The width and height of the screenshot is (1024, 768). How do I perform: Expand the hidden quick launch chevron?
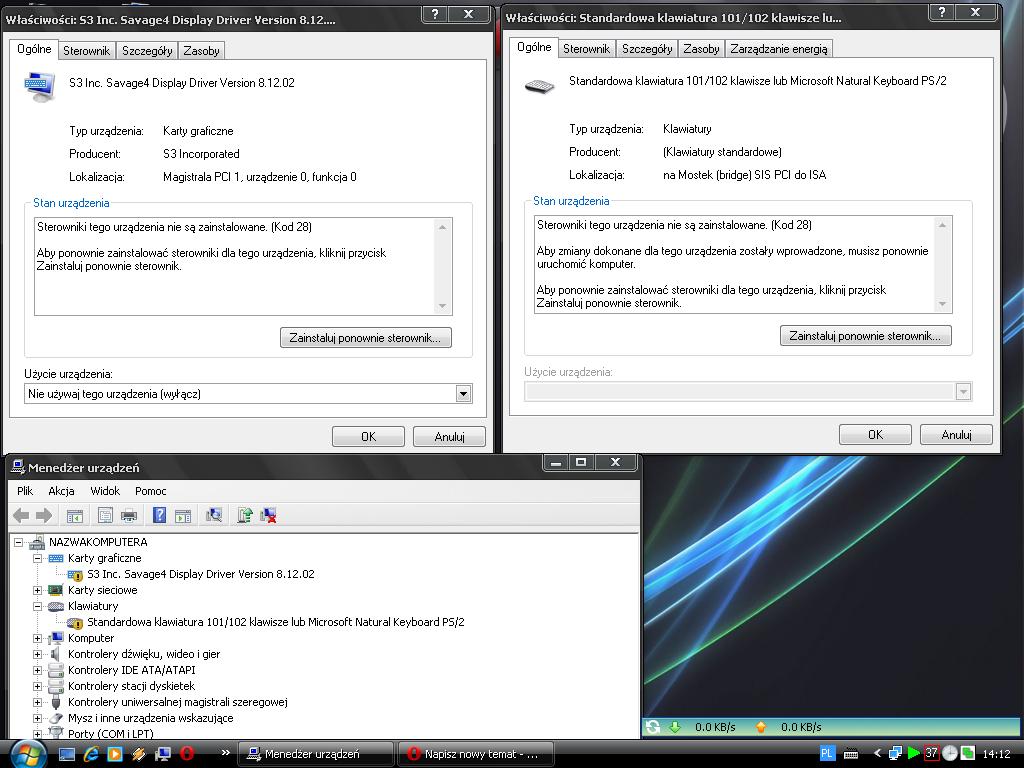(225, 752)
